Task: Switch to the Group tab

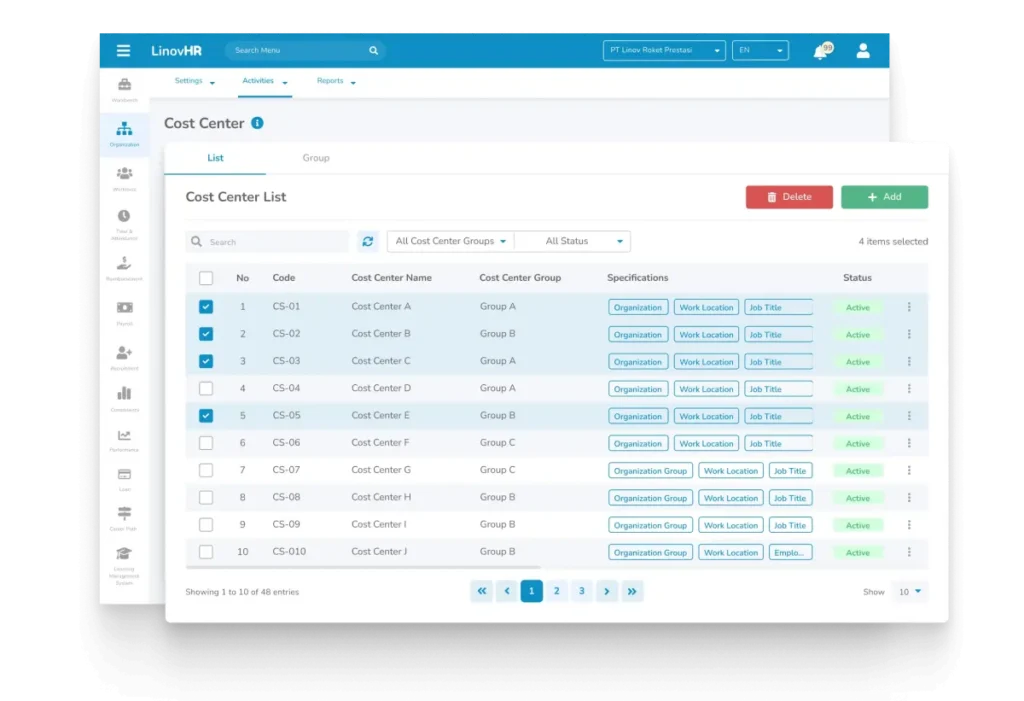Action: [315, 157]
